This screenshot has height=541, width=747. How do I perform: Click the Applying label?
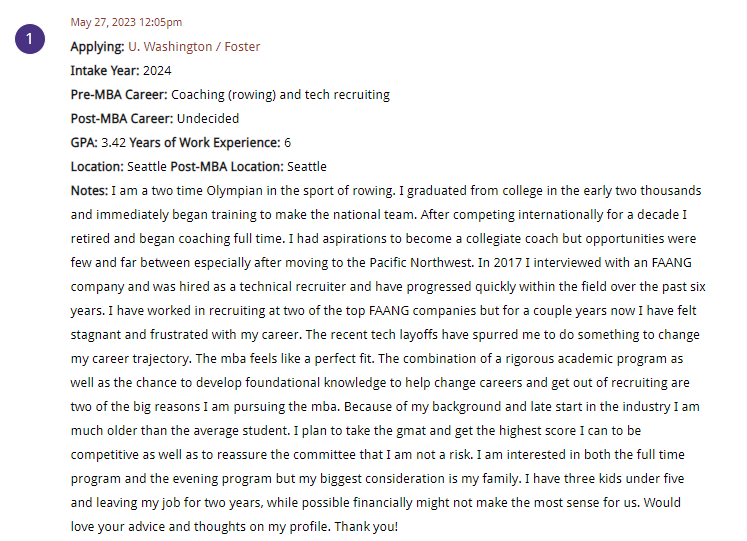tap(98, 47)
